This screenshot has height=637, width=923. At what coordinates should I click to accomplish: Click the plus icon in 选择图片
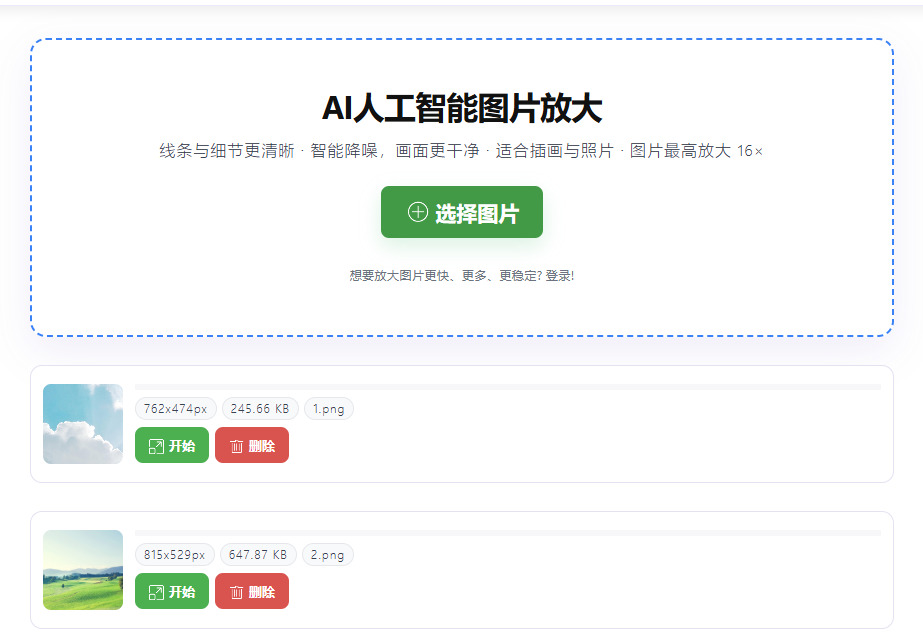pyautogui.click(x=418, y=212)
